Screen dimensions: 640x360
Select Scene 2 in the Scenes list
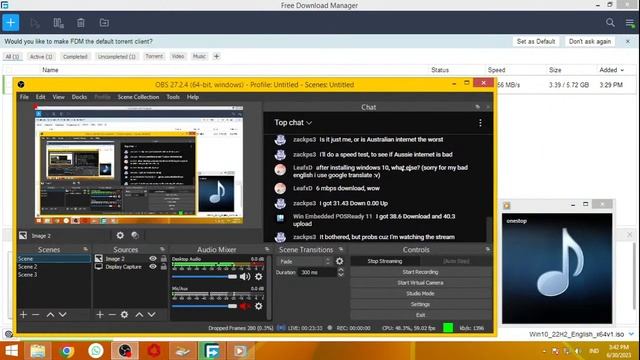53,267
